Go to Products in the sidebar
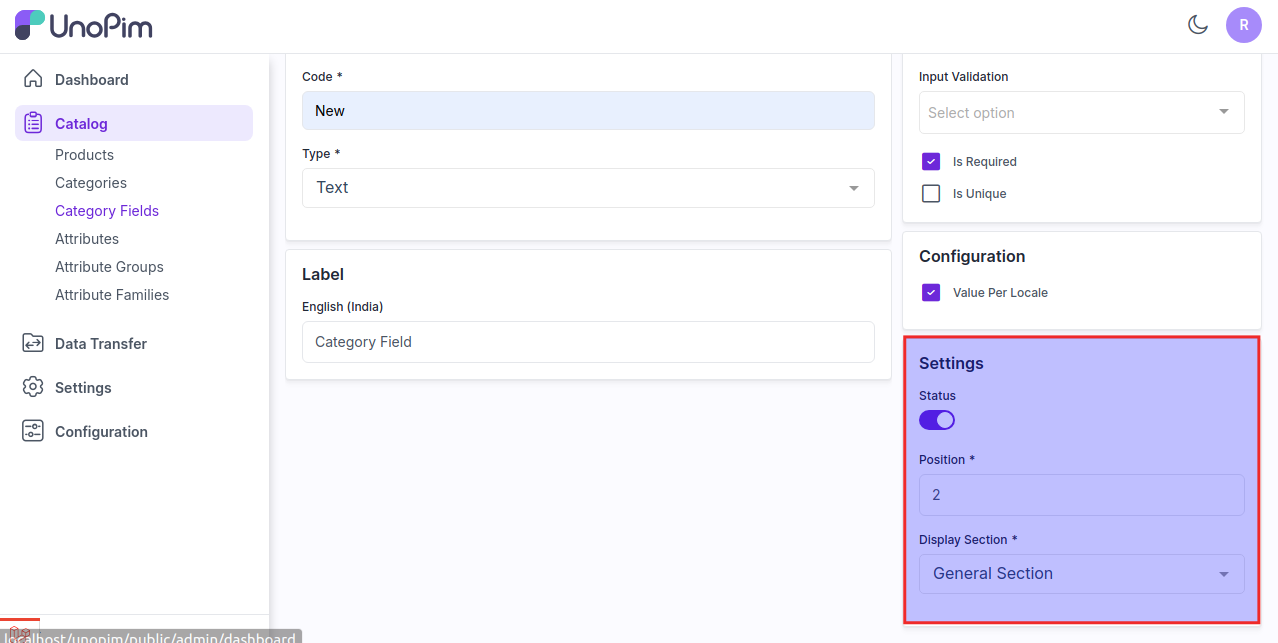This screenshot has height=643, width=1278. coord(84,155)
